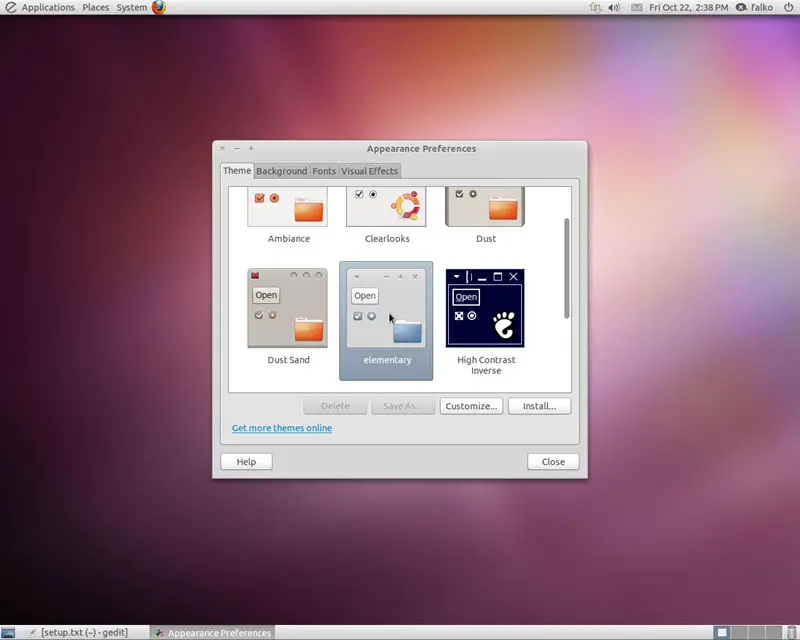Switch to the fourth workspace in the switcher
This screenshot has height=640, width=800.
[773, 633]
